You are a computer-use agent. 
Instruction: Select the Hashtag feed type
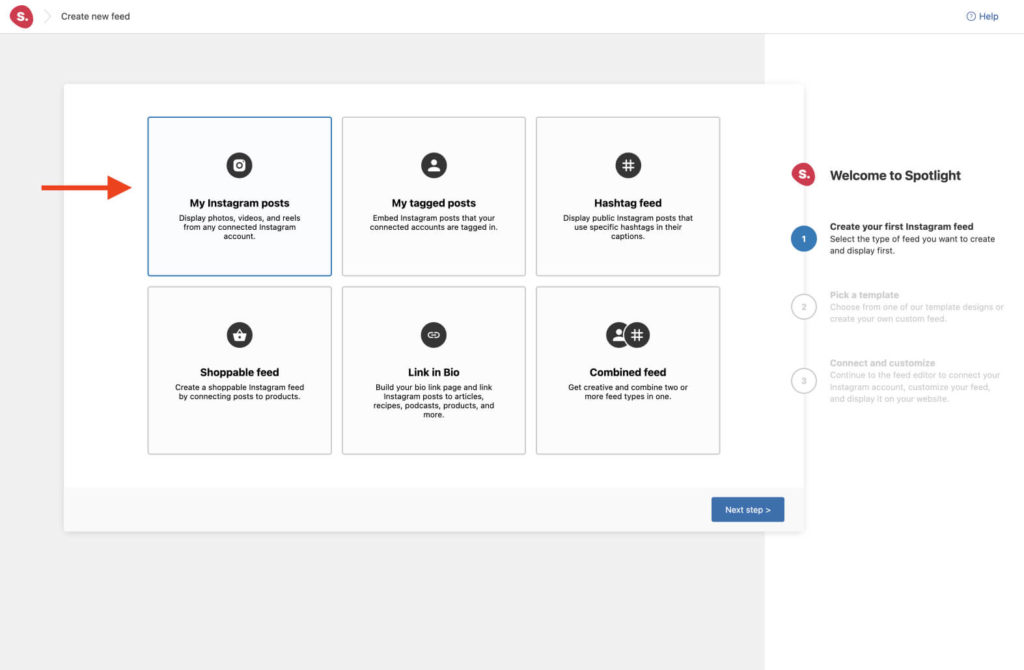[x=628, y=196]
